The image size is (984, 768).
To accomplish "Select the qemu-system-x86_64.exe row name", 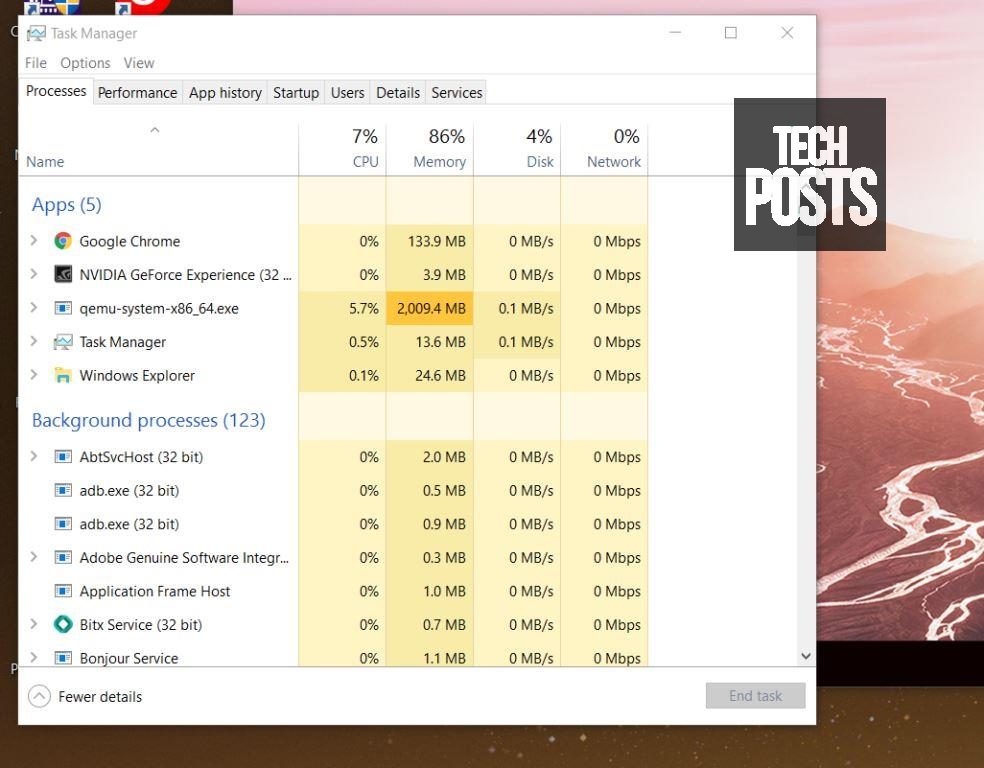I will click(x=159, y=309).
